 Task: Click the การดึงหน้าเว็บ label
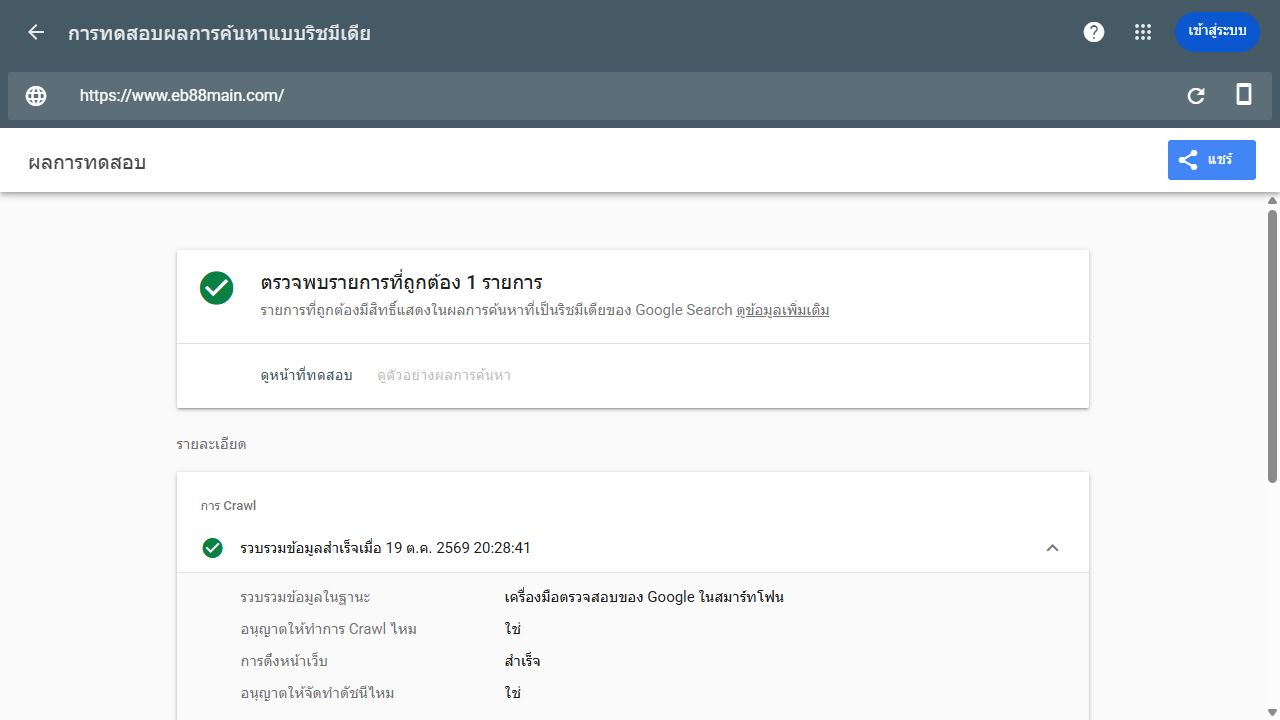click(x=284, y=662)
